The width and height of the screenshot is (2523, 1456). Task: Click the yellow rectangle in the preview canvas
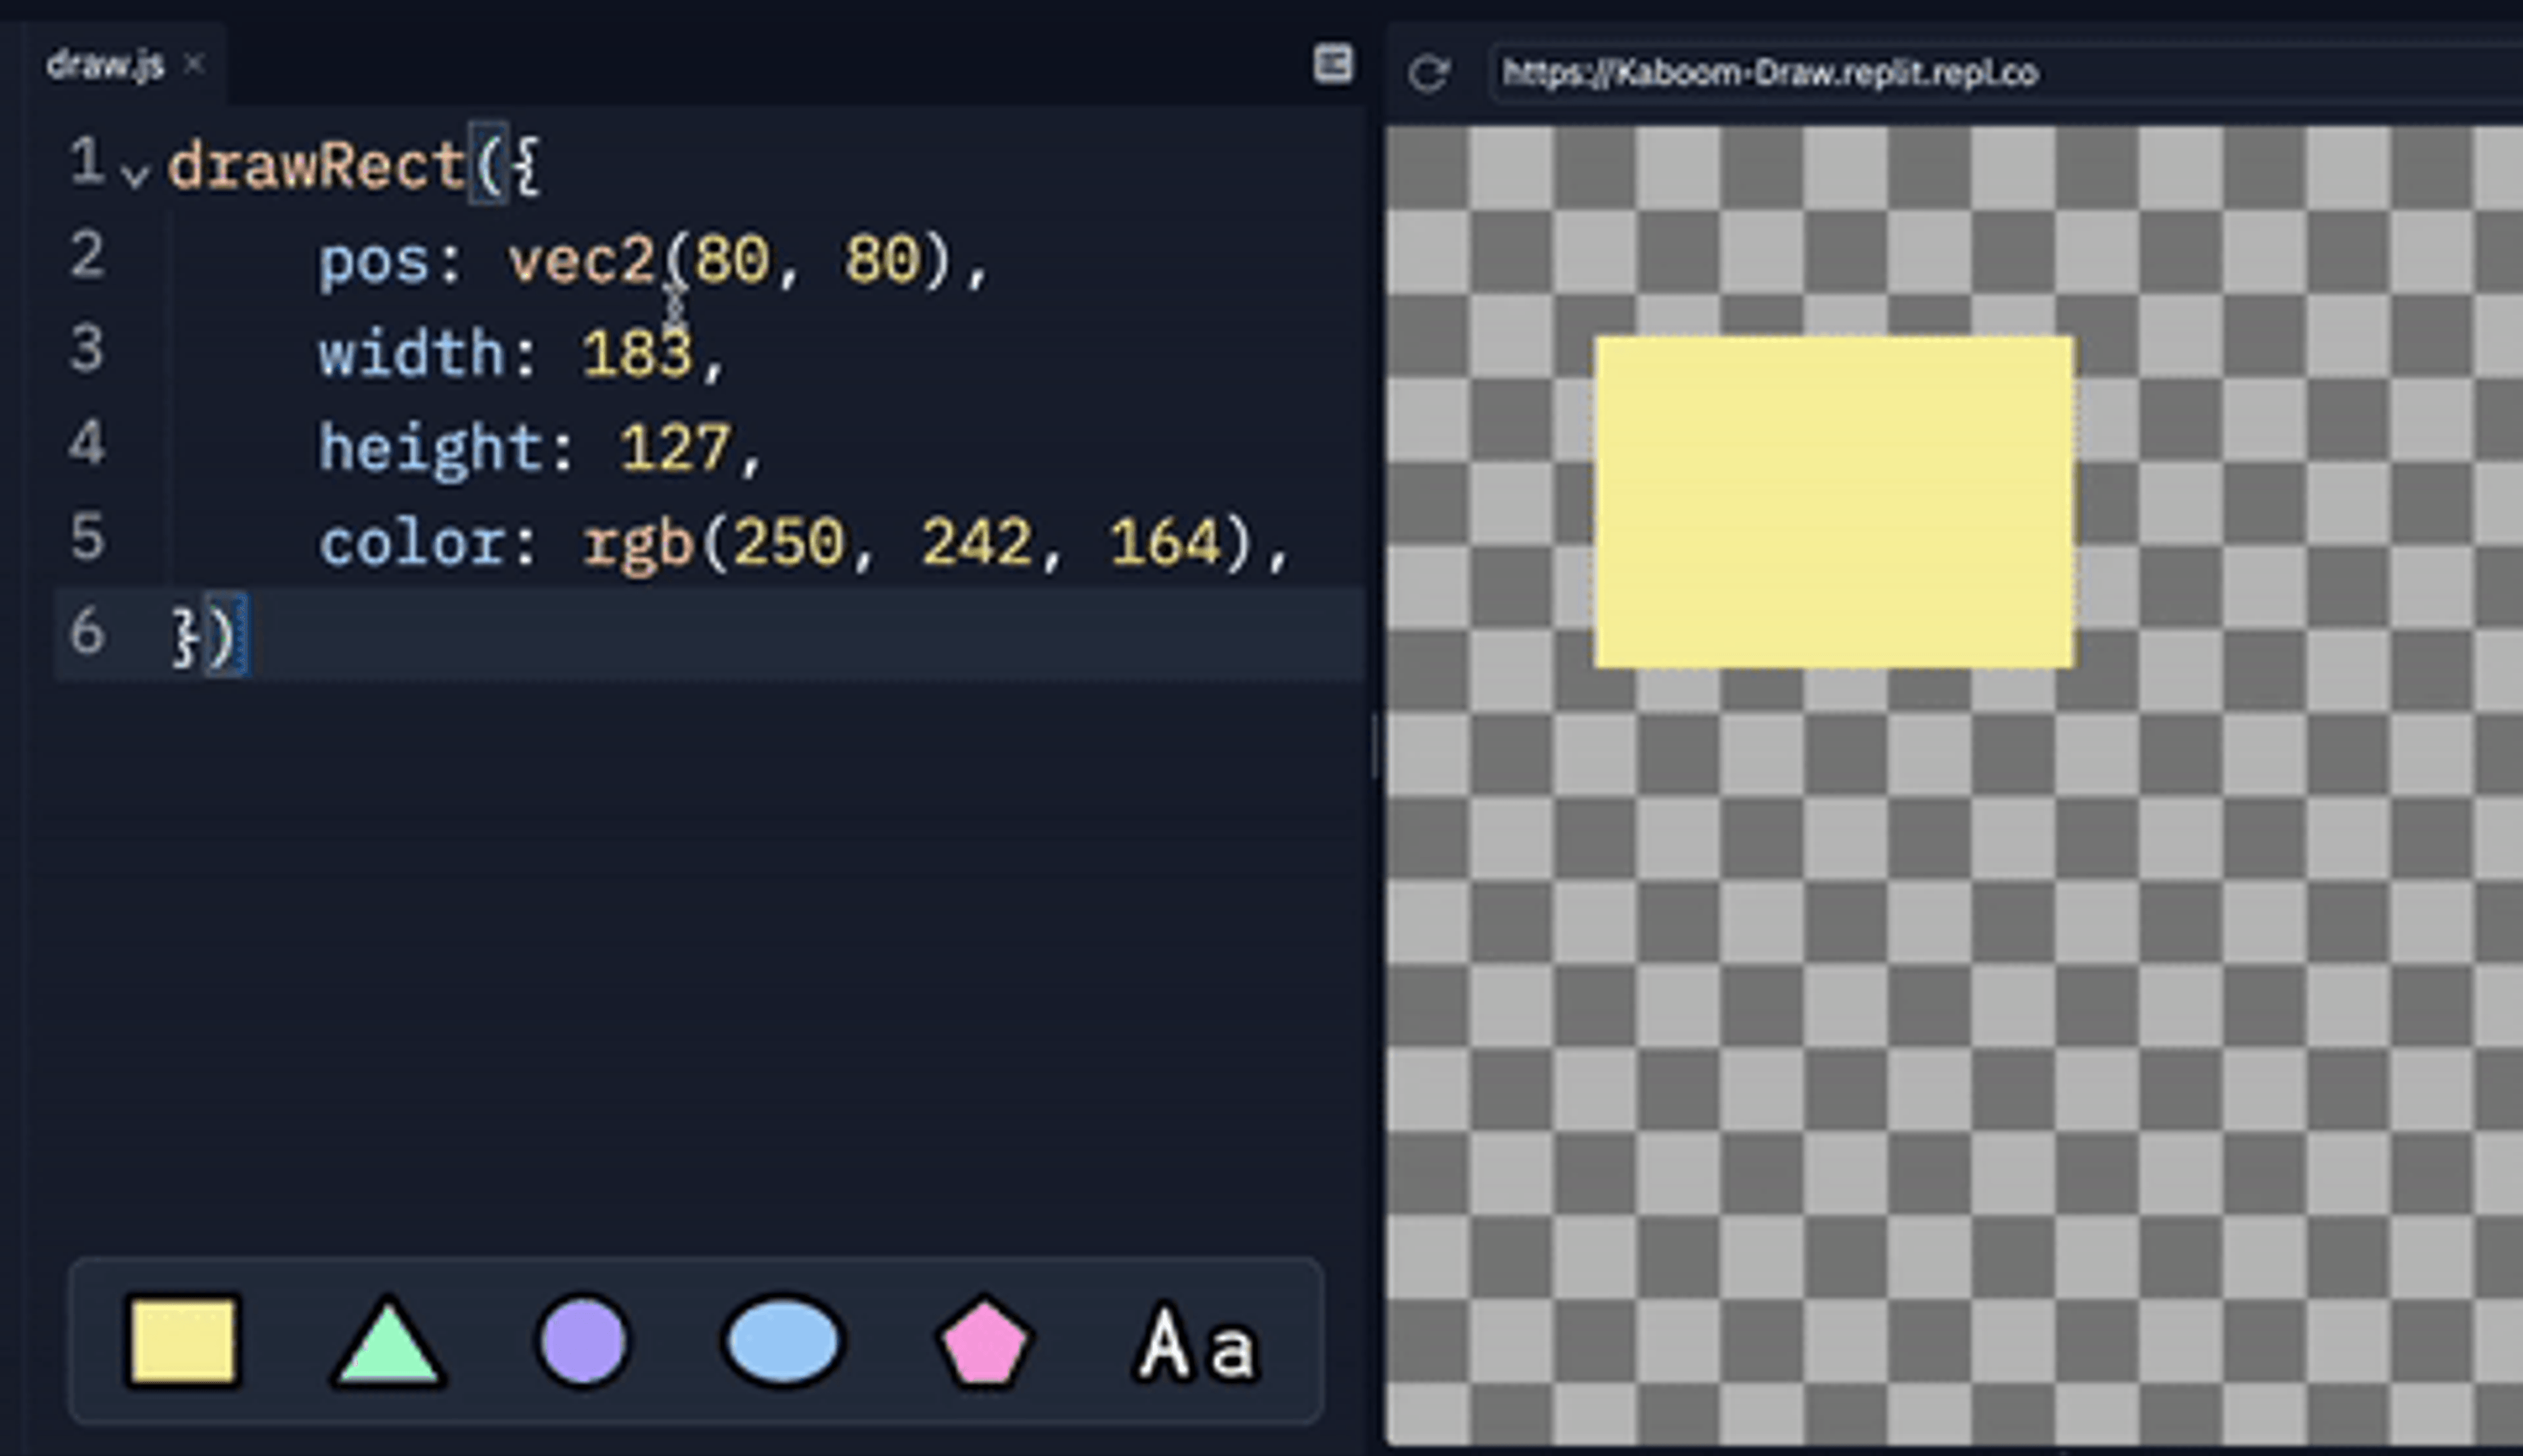[1834, 502]
